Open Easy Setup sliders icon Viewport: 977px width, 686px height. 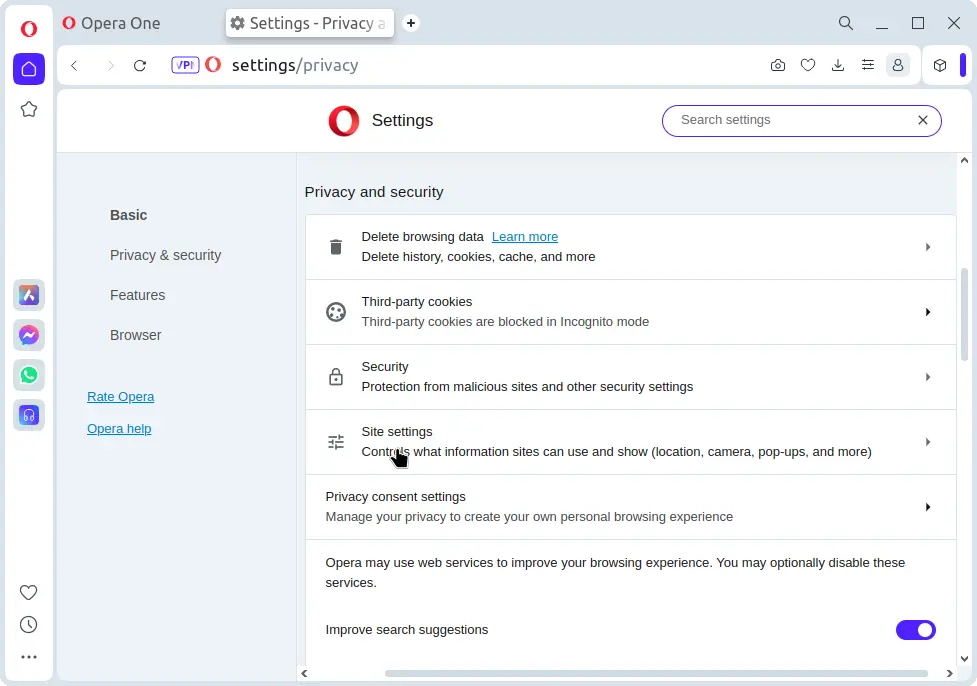pyautogui.click(x=868, y=65)
